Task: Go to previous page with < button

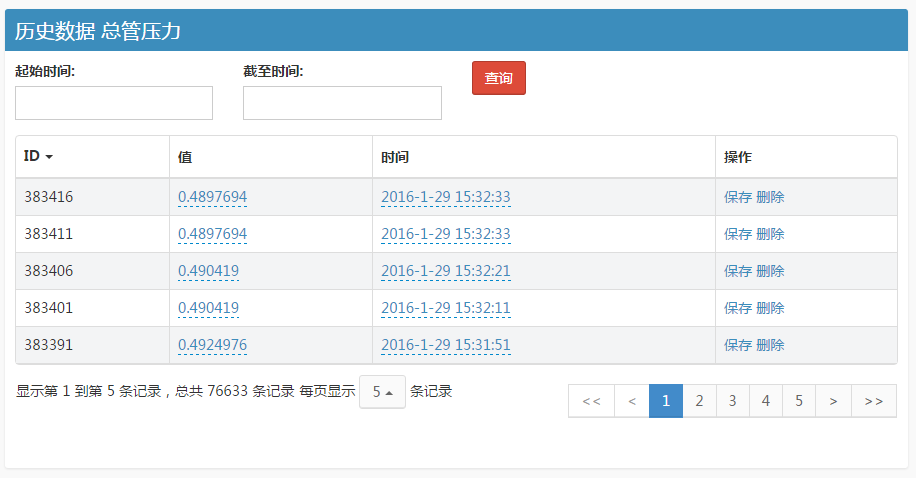Action: pyautogui.click(x=632, y=401)
